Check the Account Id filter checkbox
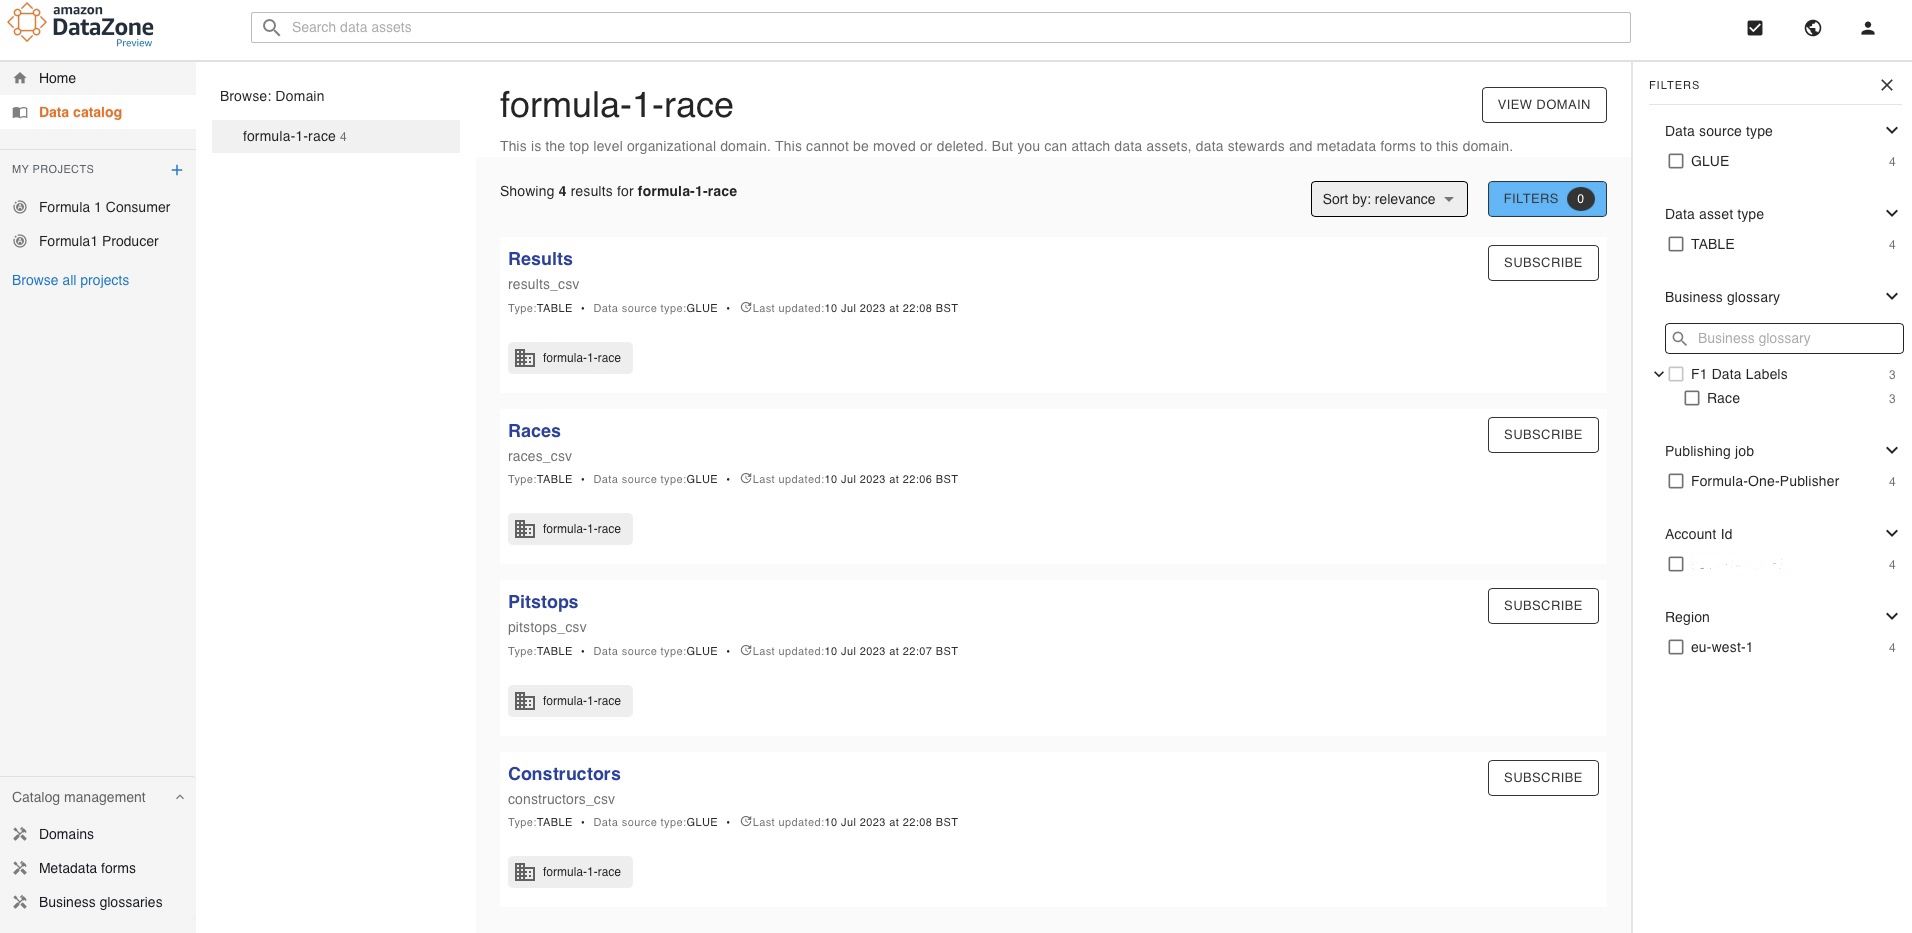 (1676, 564)
